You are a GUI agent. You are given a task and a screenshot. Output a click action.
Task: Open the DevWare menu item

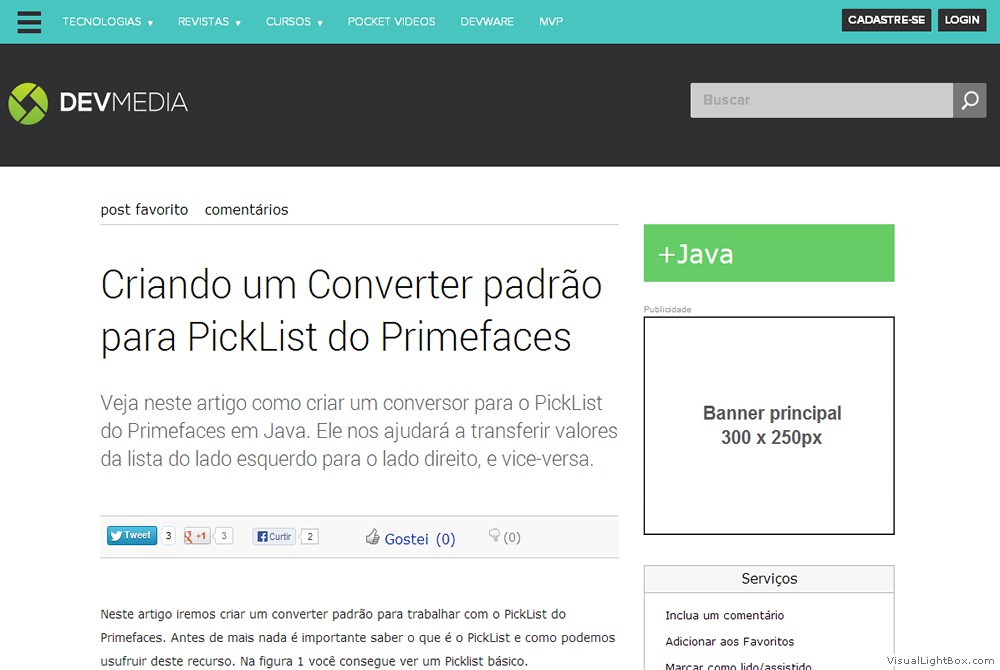tap(487, 22)
